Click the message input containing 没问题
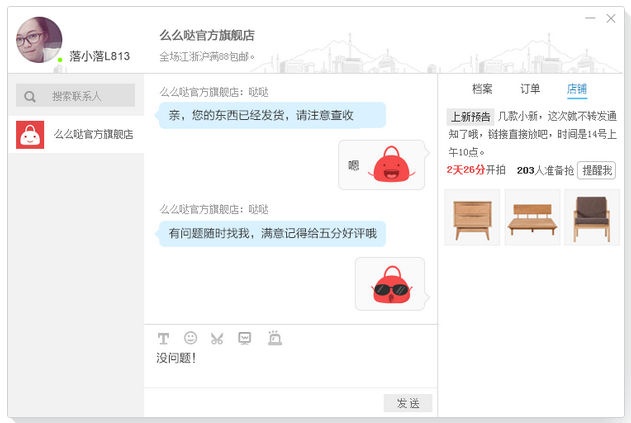 tap(291, 368)
